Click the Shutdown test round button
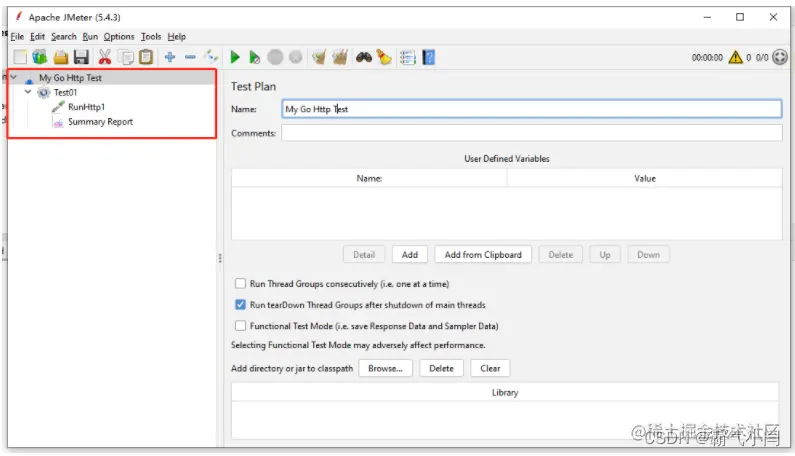The width and height of the screenshot is (795, 456). tap(296, 57)
